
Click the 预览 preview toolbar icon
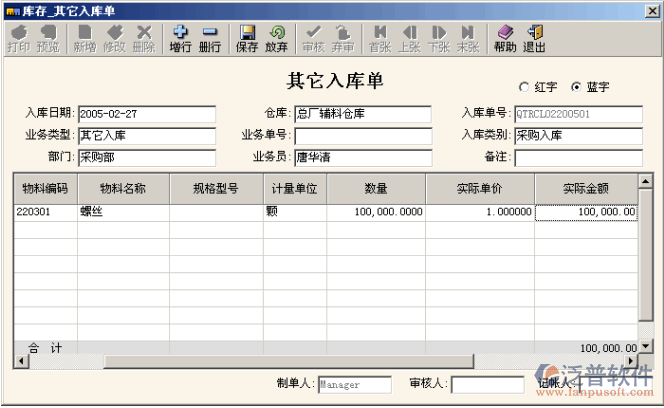47,38
